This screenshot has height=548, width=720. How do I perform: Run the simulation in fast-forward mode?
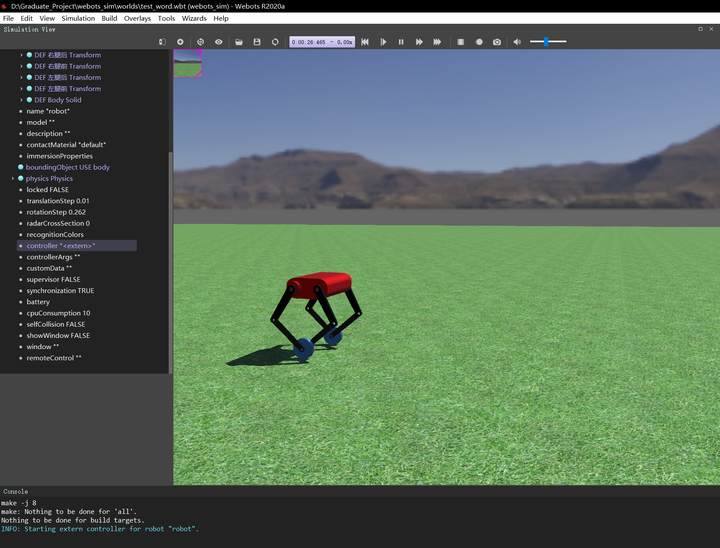tap(419, 42)
